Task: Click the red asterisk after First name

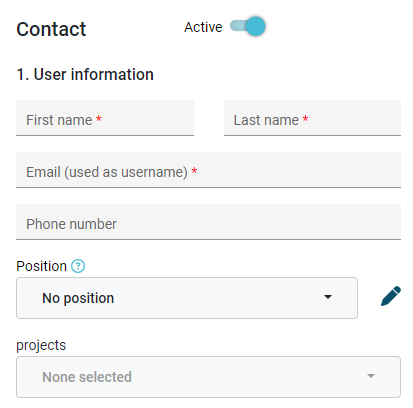Action: coord(99,119)
